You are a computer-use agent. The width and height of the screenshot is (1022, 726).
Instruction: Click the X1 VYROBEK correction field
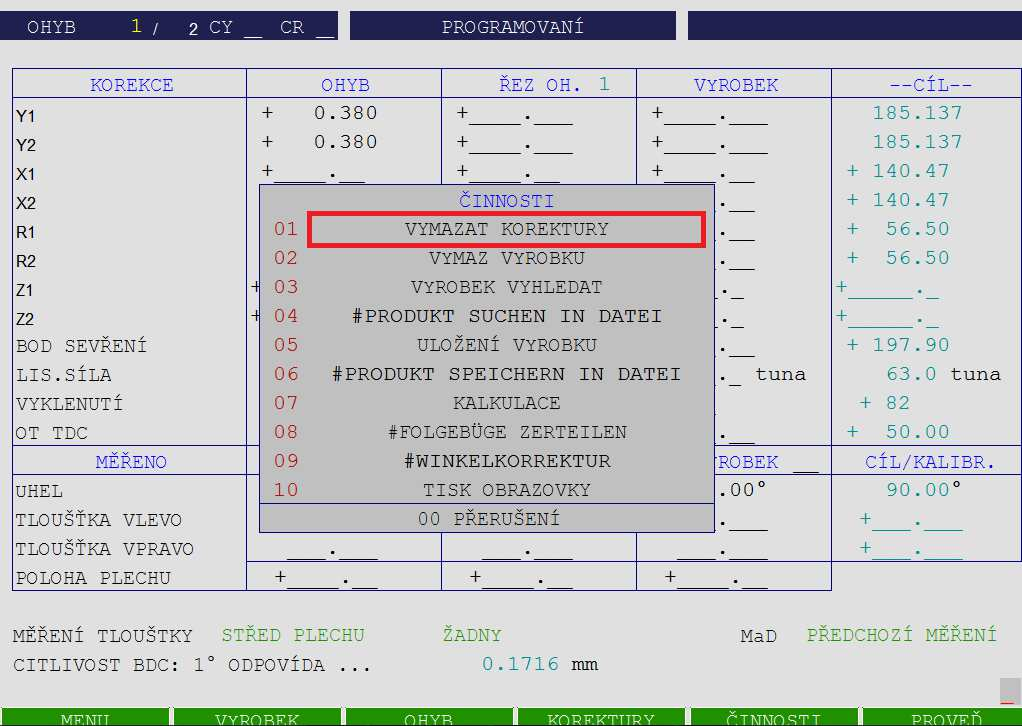703,172
